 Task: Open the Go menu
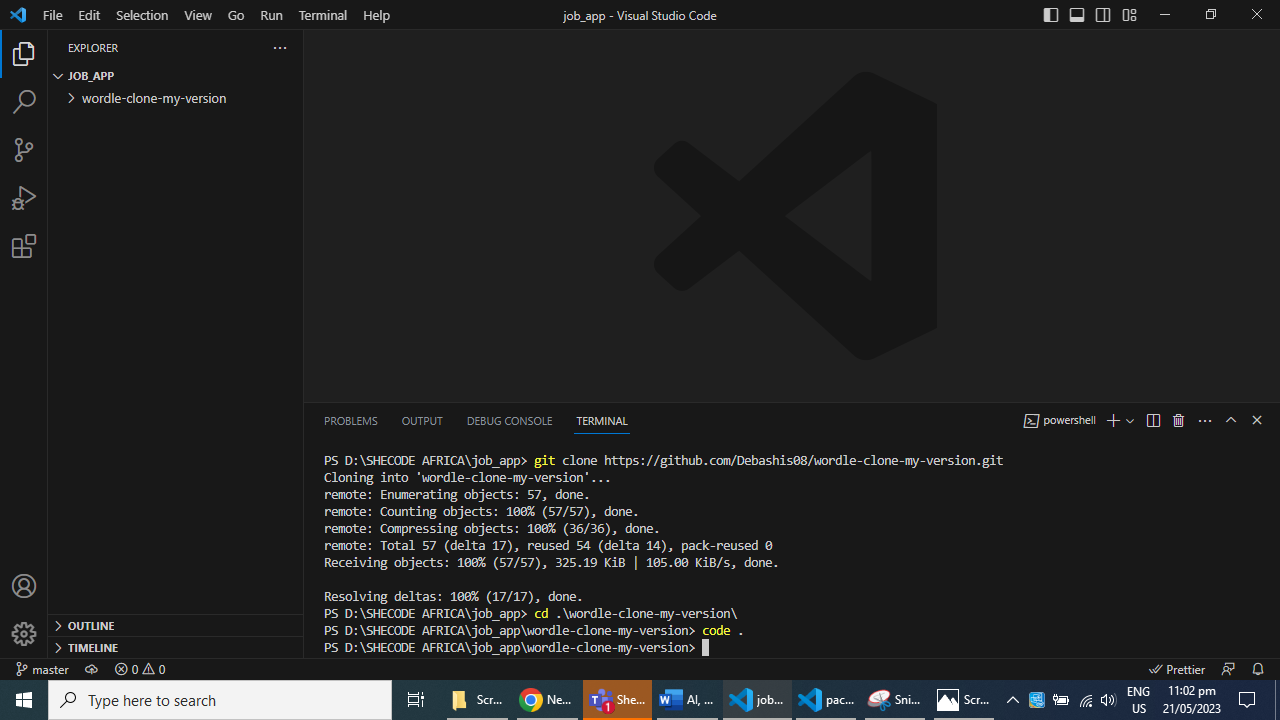[x=236, y=15]
